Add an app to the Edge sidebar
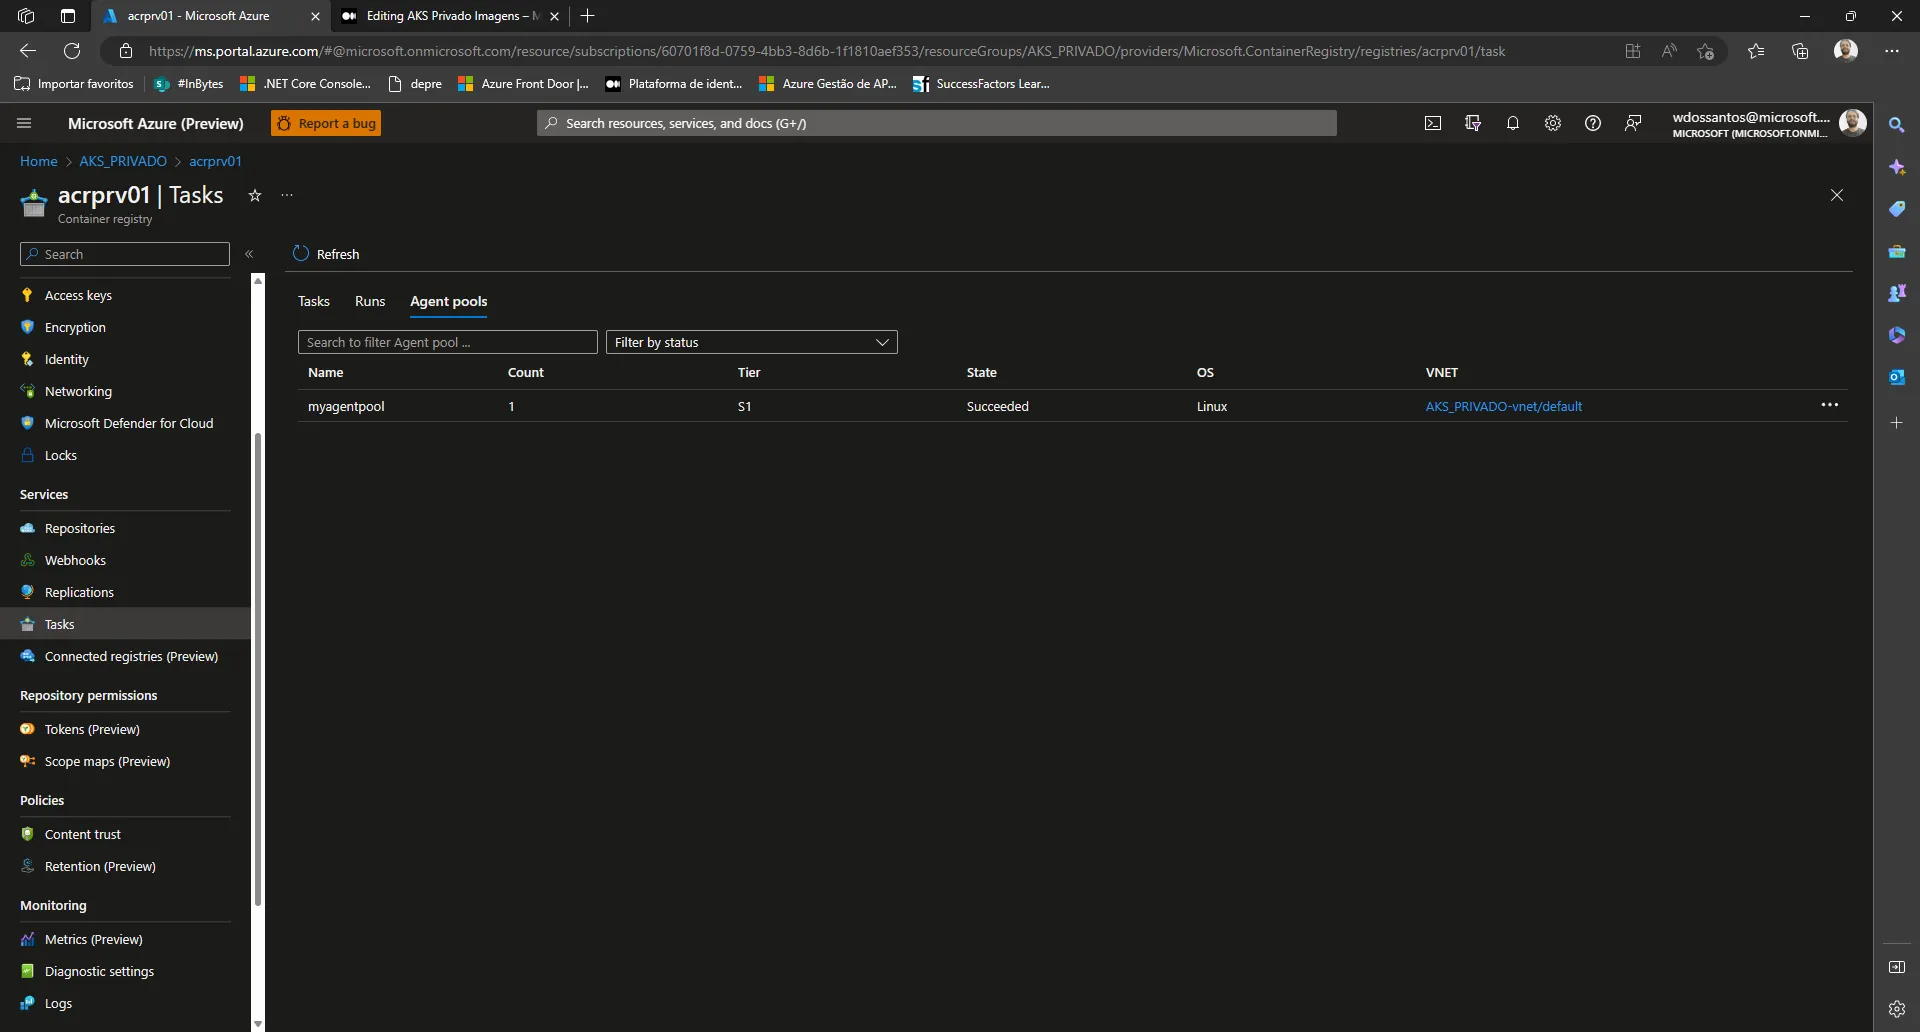This screenshot has width=1920, height=1032. pos(1896,423)
